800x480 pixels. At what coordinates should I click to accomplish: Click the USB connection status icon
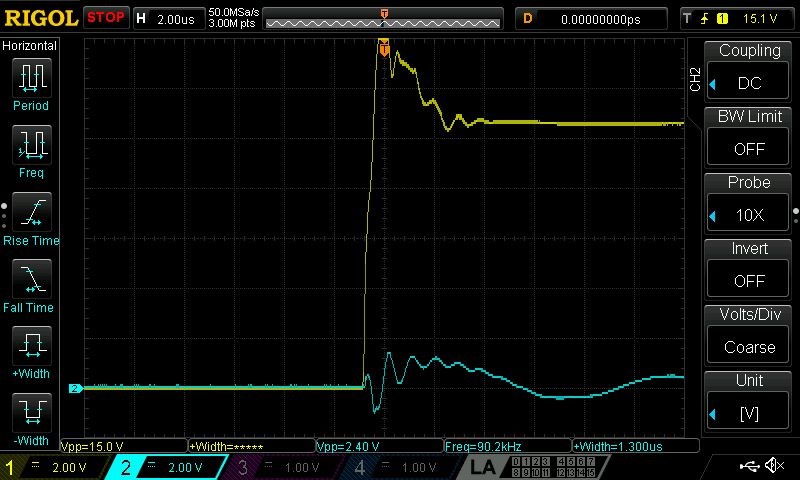click(749, 466)
